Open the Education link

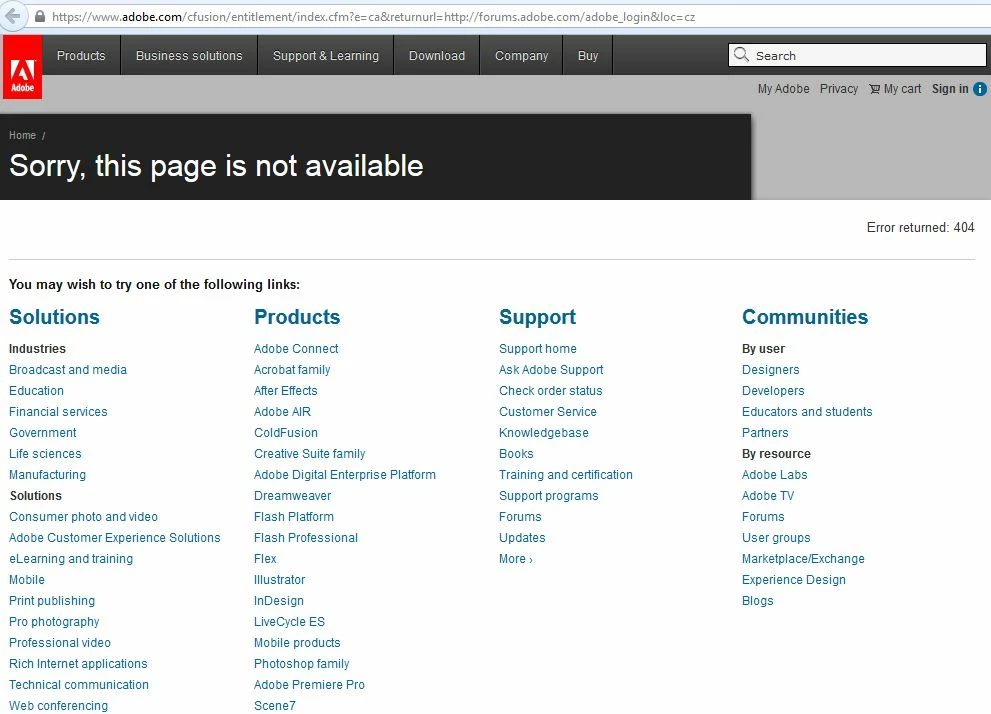(x=36, y=390)
